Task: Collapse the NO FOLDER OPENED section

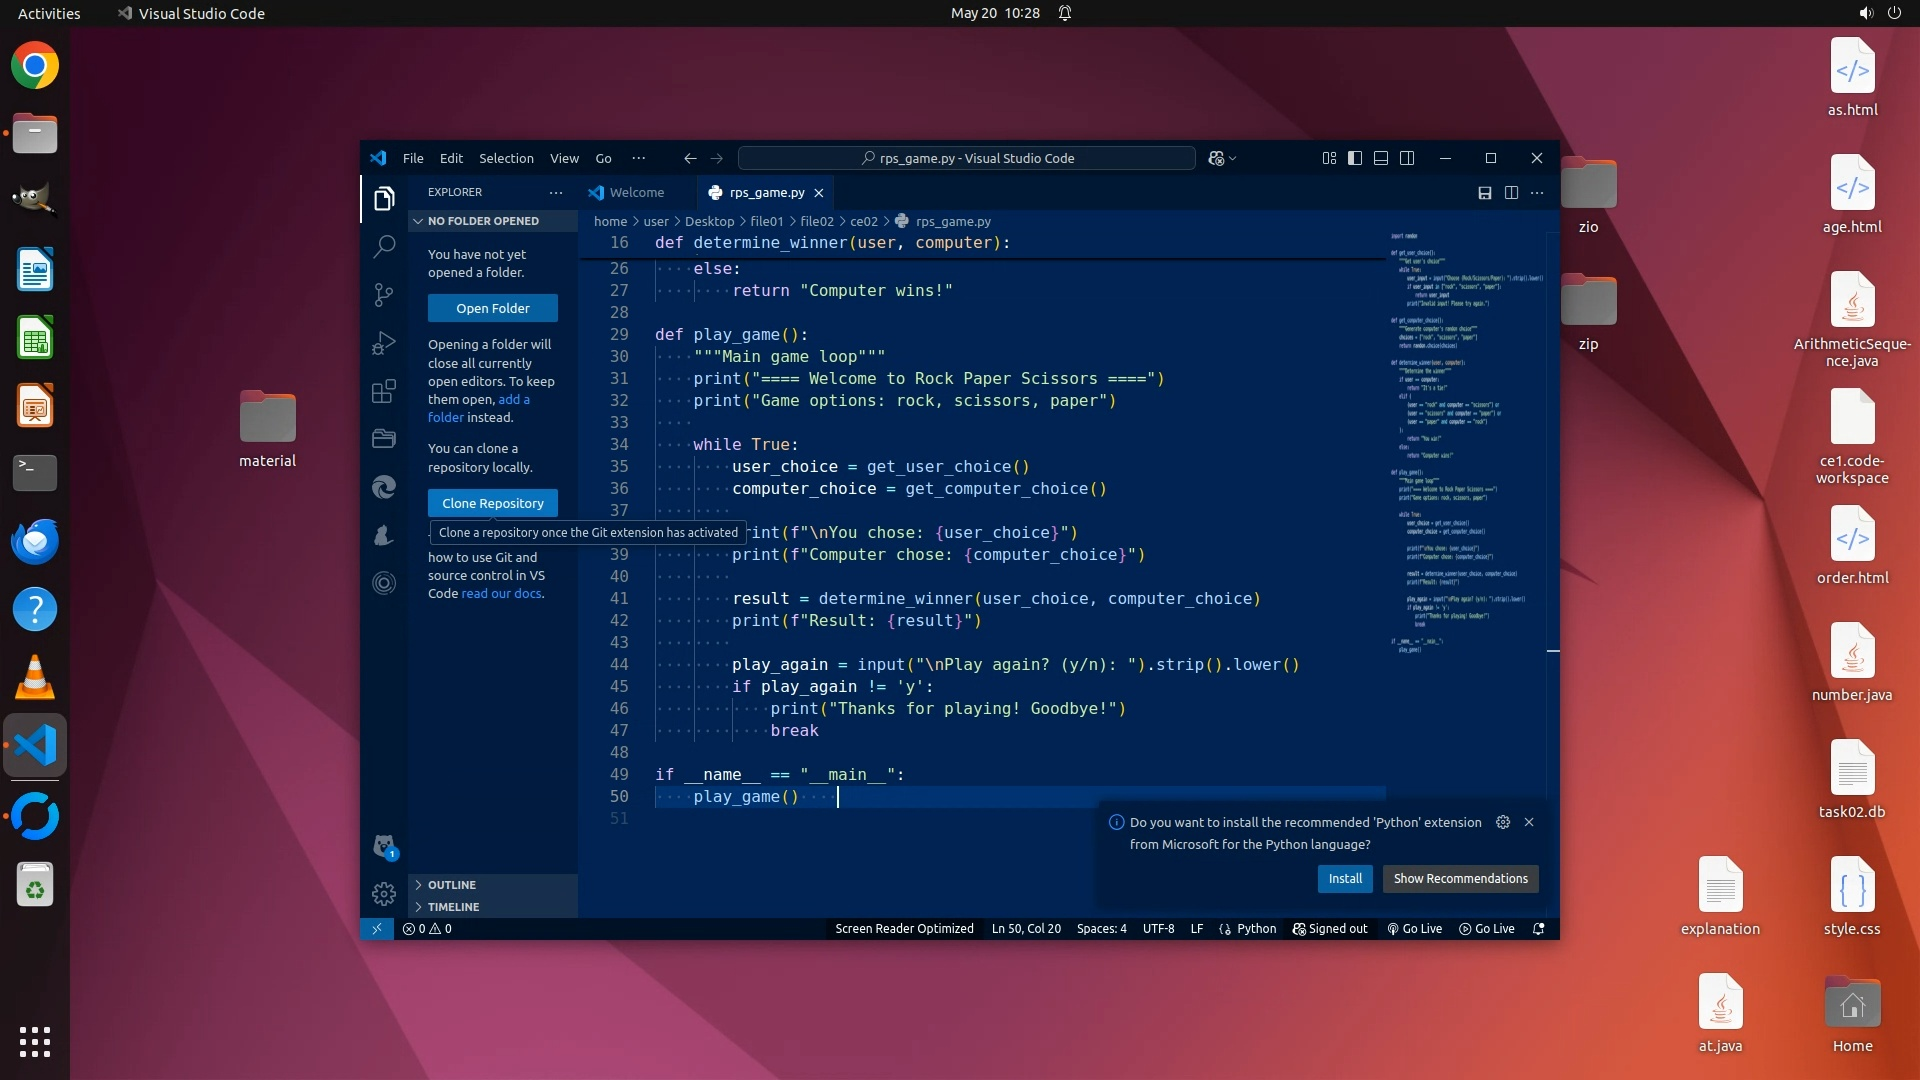Action: coord(483,221)
